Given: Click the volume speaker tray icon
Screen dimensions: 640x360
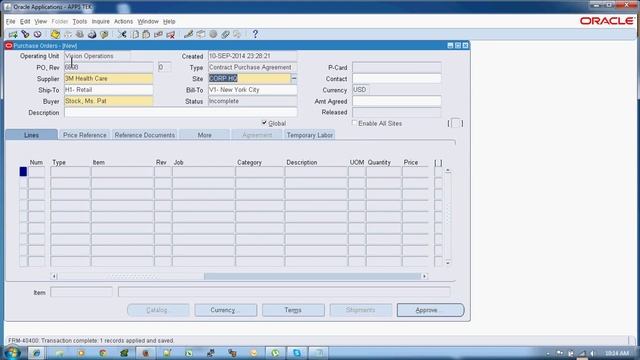Looking at the screenshot, I should click(592, 353).
